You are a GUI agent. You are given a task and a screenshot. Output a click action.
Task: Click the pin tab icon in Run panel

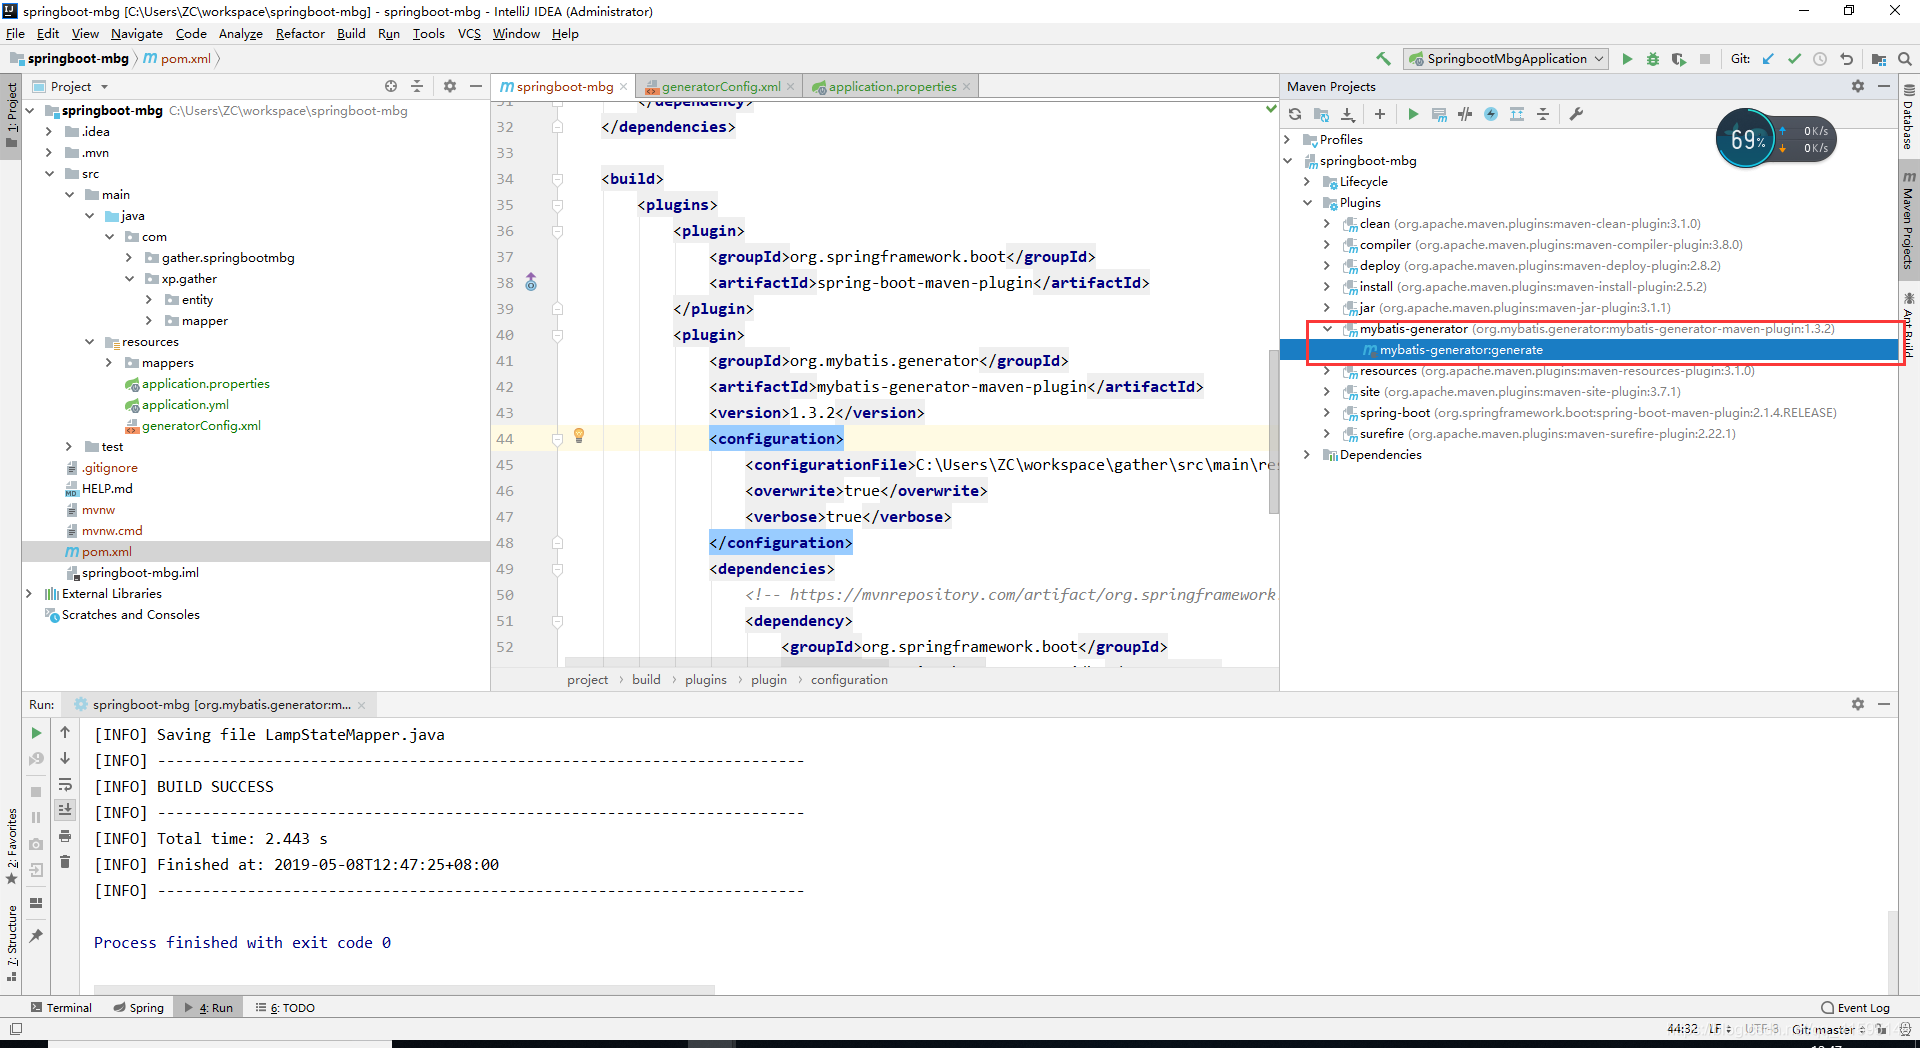click(x=36, y=936)
